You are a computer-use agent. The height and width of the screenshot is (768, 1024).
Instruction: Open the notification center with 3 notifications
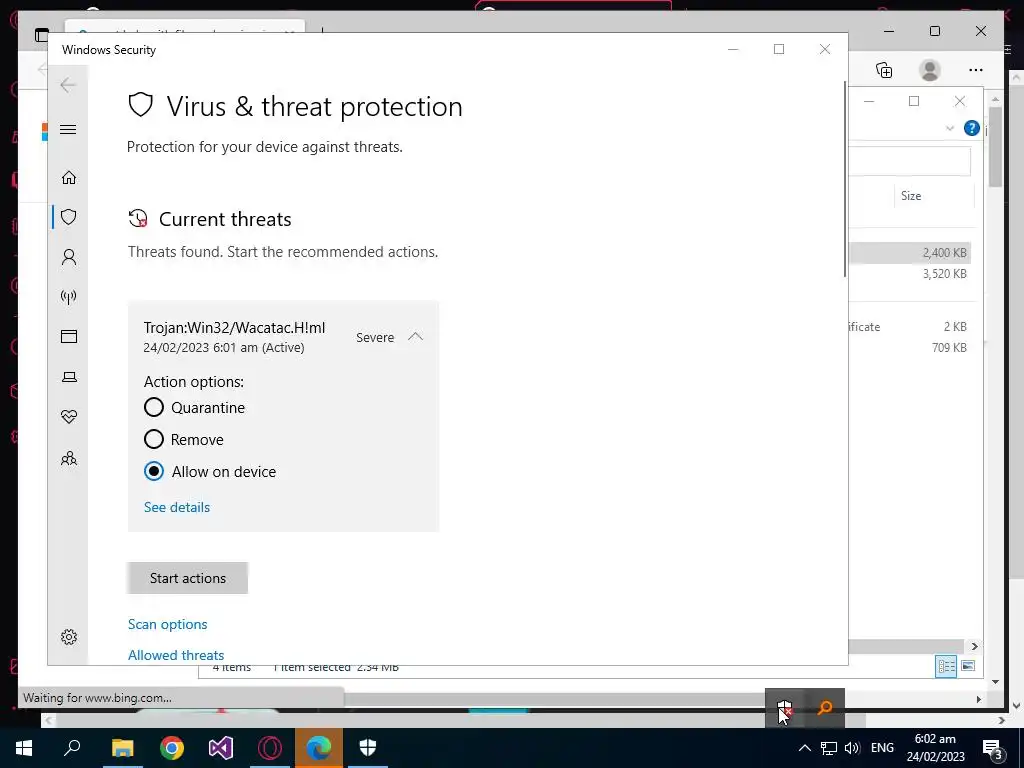992,748
